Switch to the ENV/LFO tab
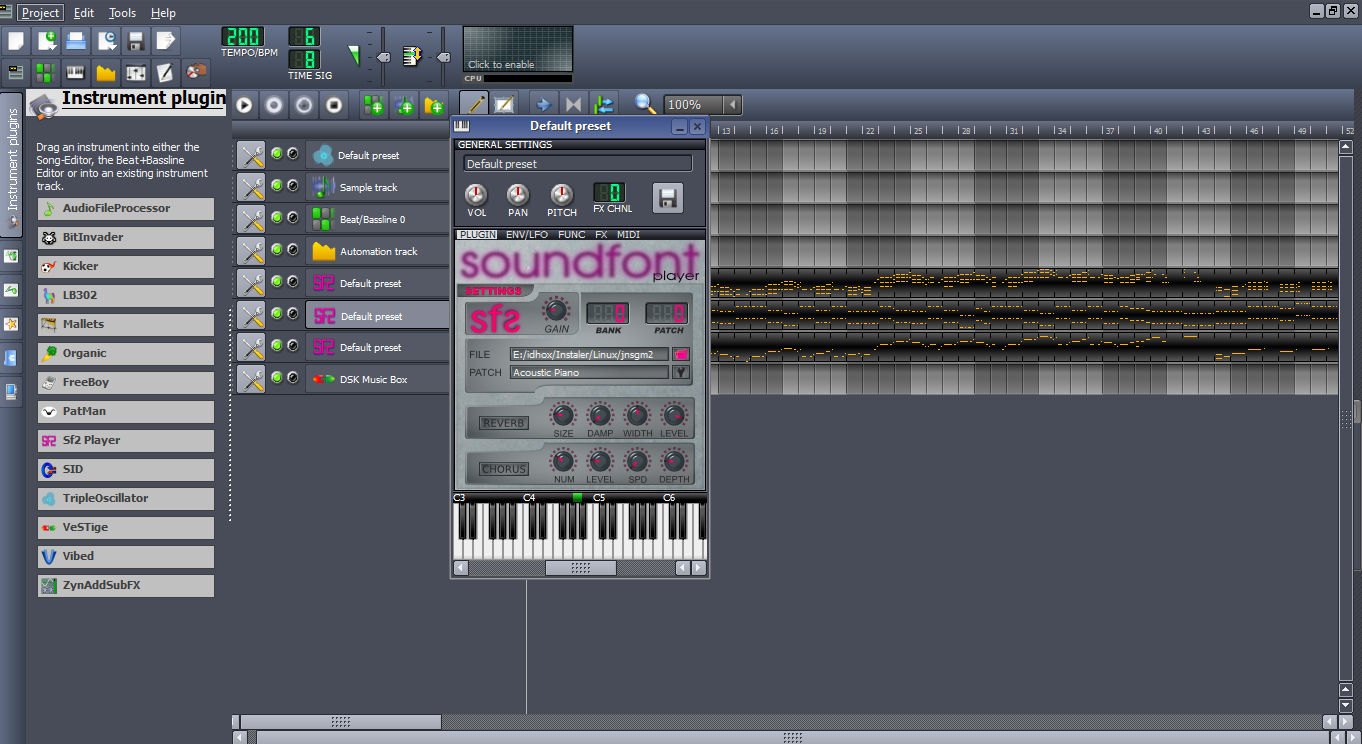Viewport: 1362px width, 744px height. (527, 235)
